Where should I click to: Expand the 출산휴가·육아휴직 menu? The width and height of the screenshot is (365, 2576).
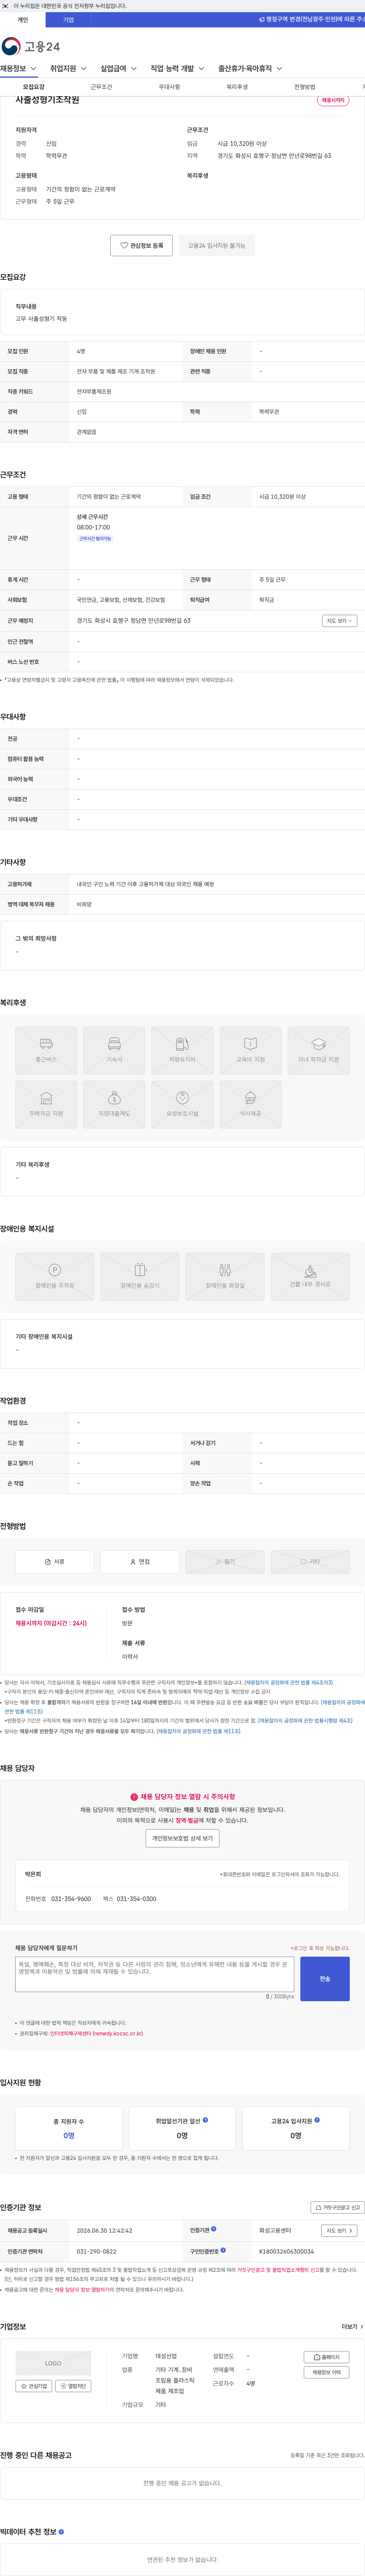pyautogui.click(x=250, y=69)
